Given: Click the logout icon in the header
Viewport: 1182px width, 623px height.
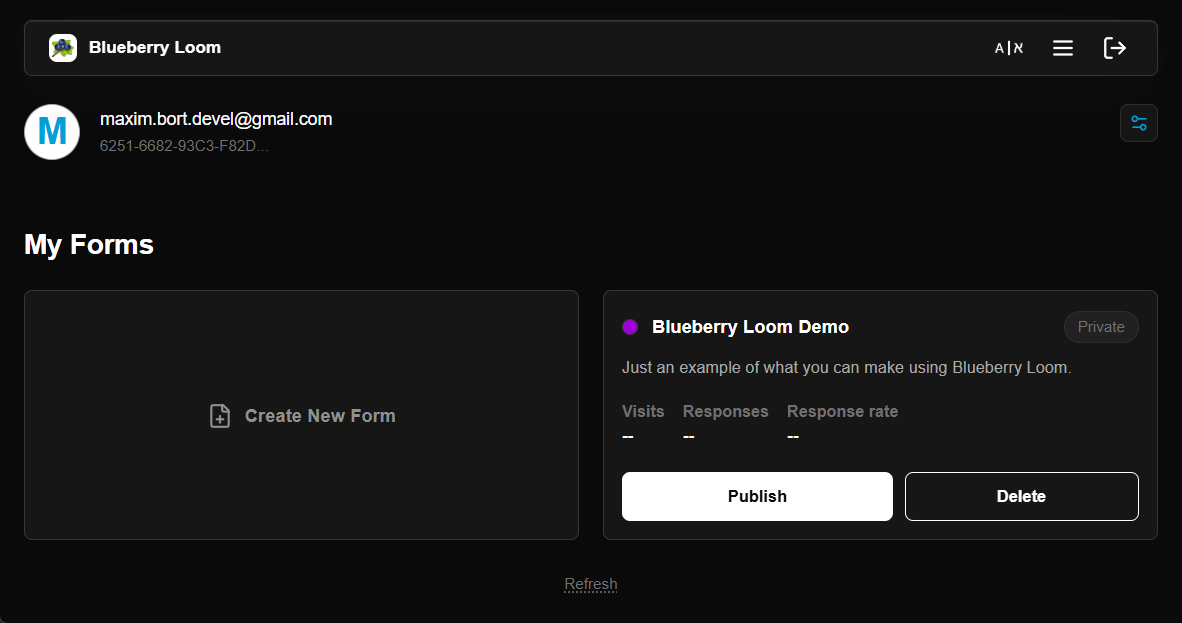Looking at the screenshot, I should (1115, 47).
